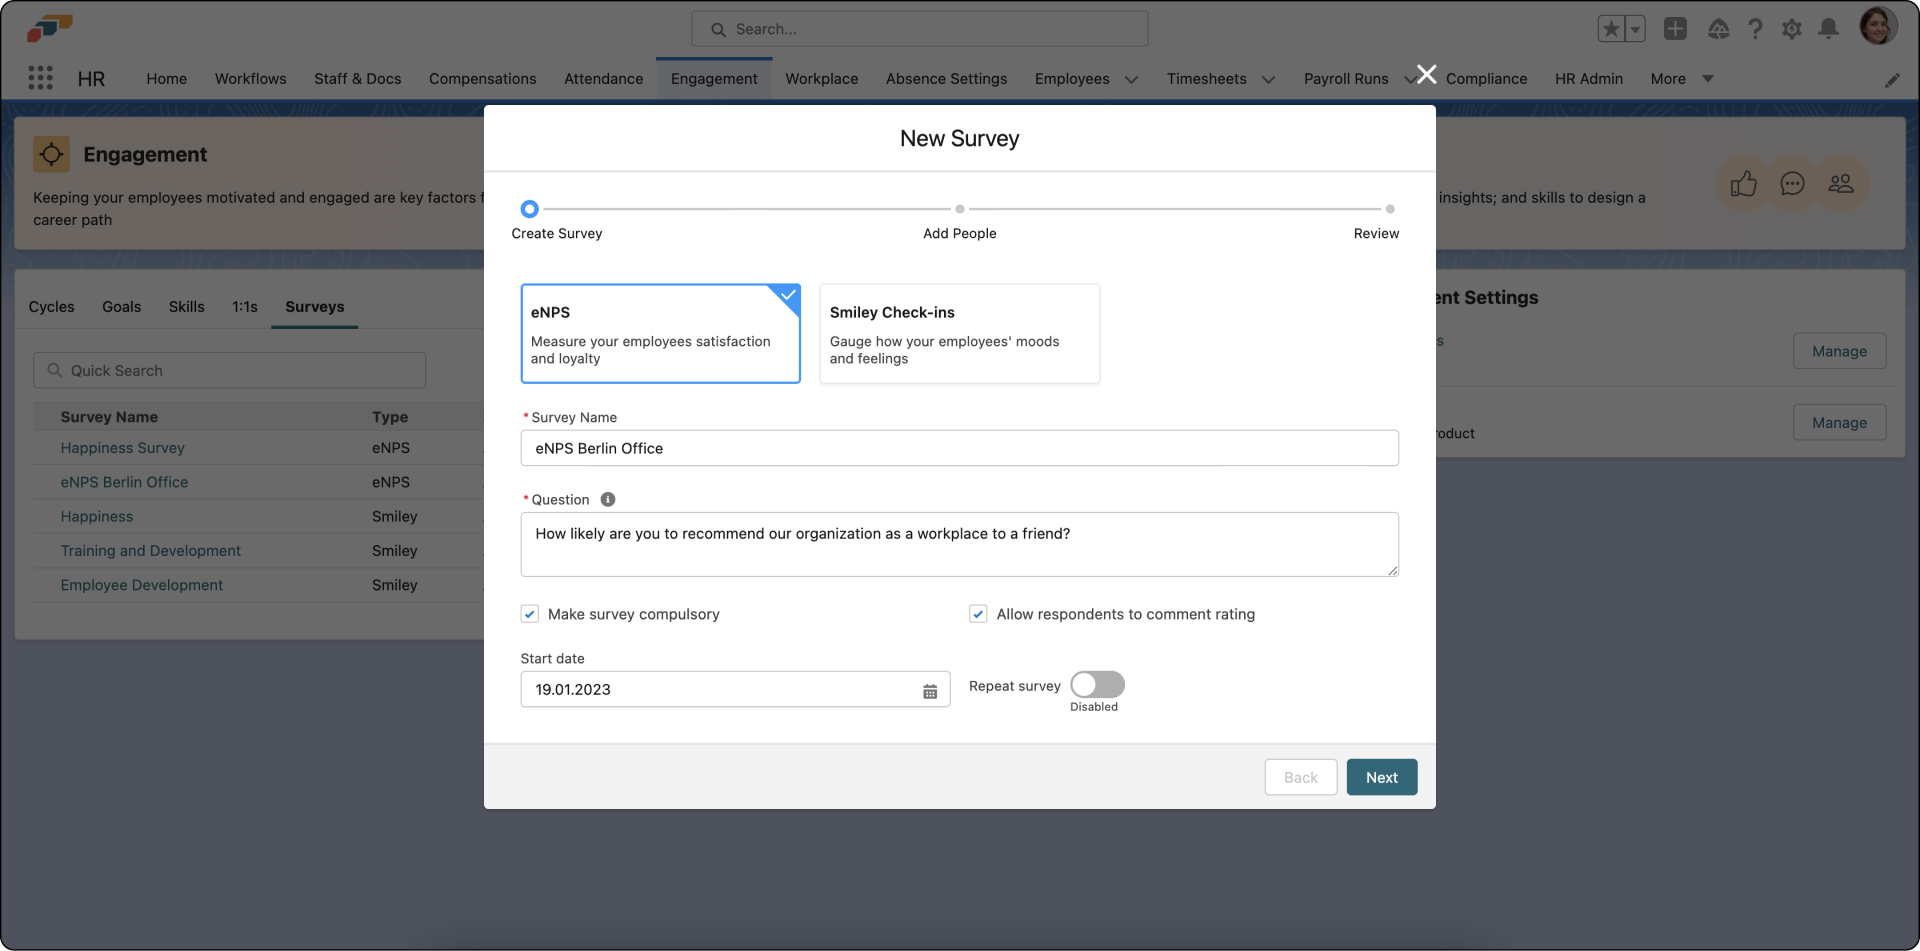Disable the Make survey compulsory checkbox
Image resolution: width=1920 pixels, height=951 pixels.
pyautogui.click(x=529, y=613)
